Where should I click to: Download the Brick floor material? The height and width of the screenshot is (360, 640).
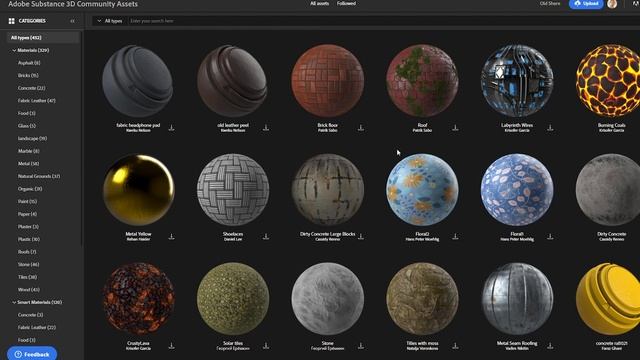pyautogui.click(x=361, y=128)
